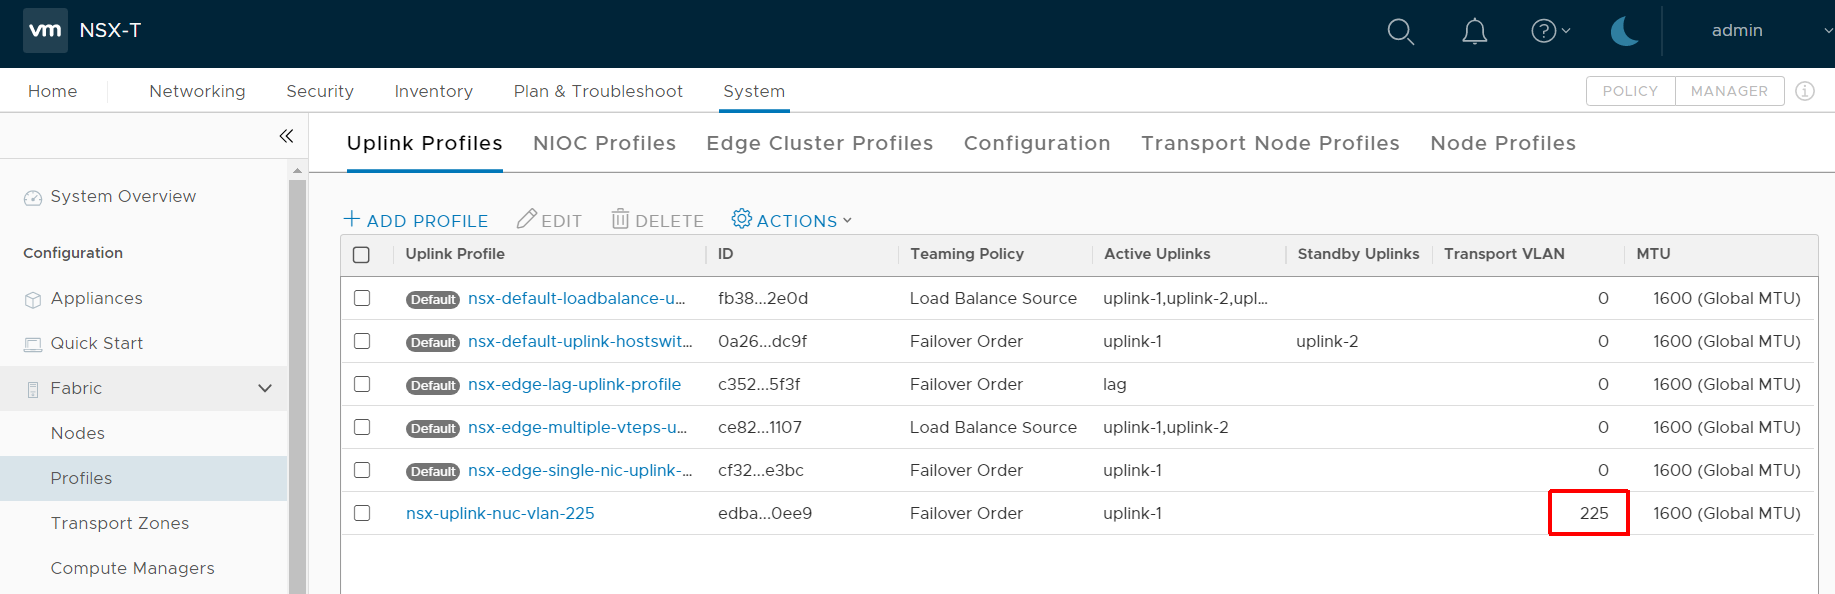Switch to Policy mode
Image resolution: width=1835 pixels, height=594 pixels.
tap(1630, 91)
